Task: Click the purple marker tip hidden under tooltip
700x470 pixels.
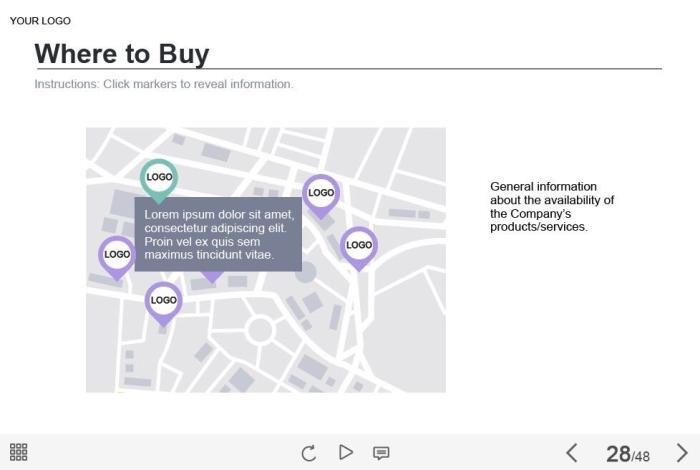Action: (x=212, y=277)
